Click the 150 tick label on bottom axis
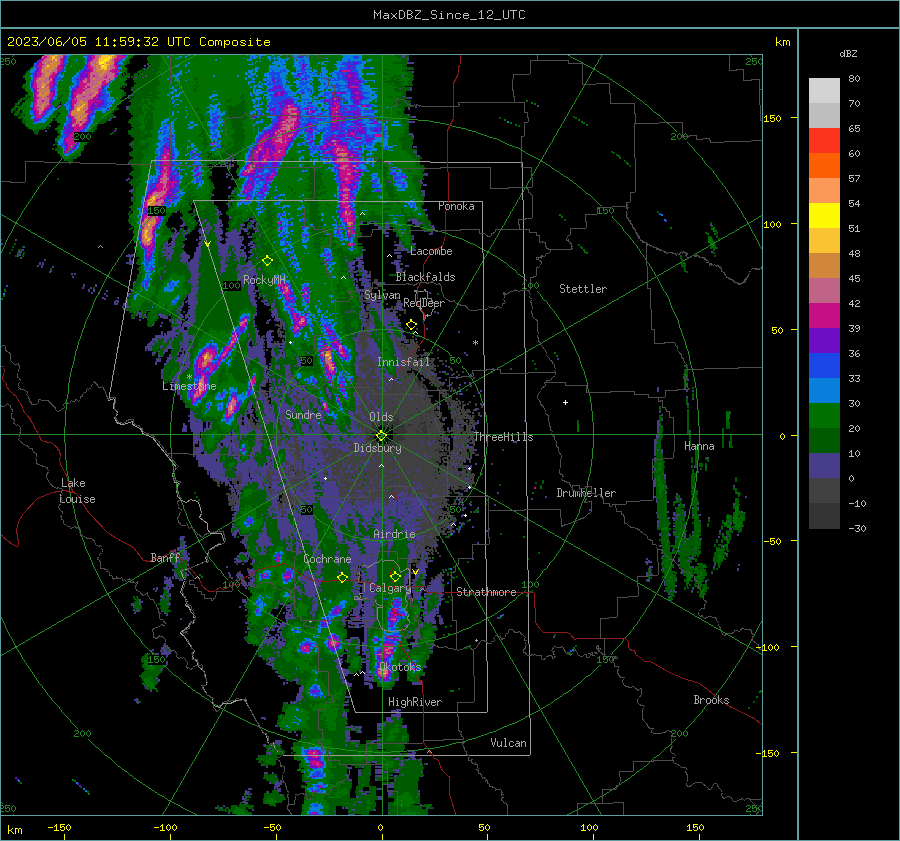The image size is (900, 841). tap(695, 827)
